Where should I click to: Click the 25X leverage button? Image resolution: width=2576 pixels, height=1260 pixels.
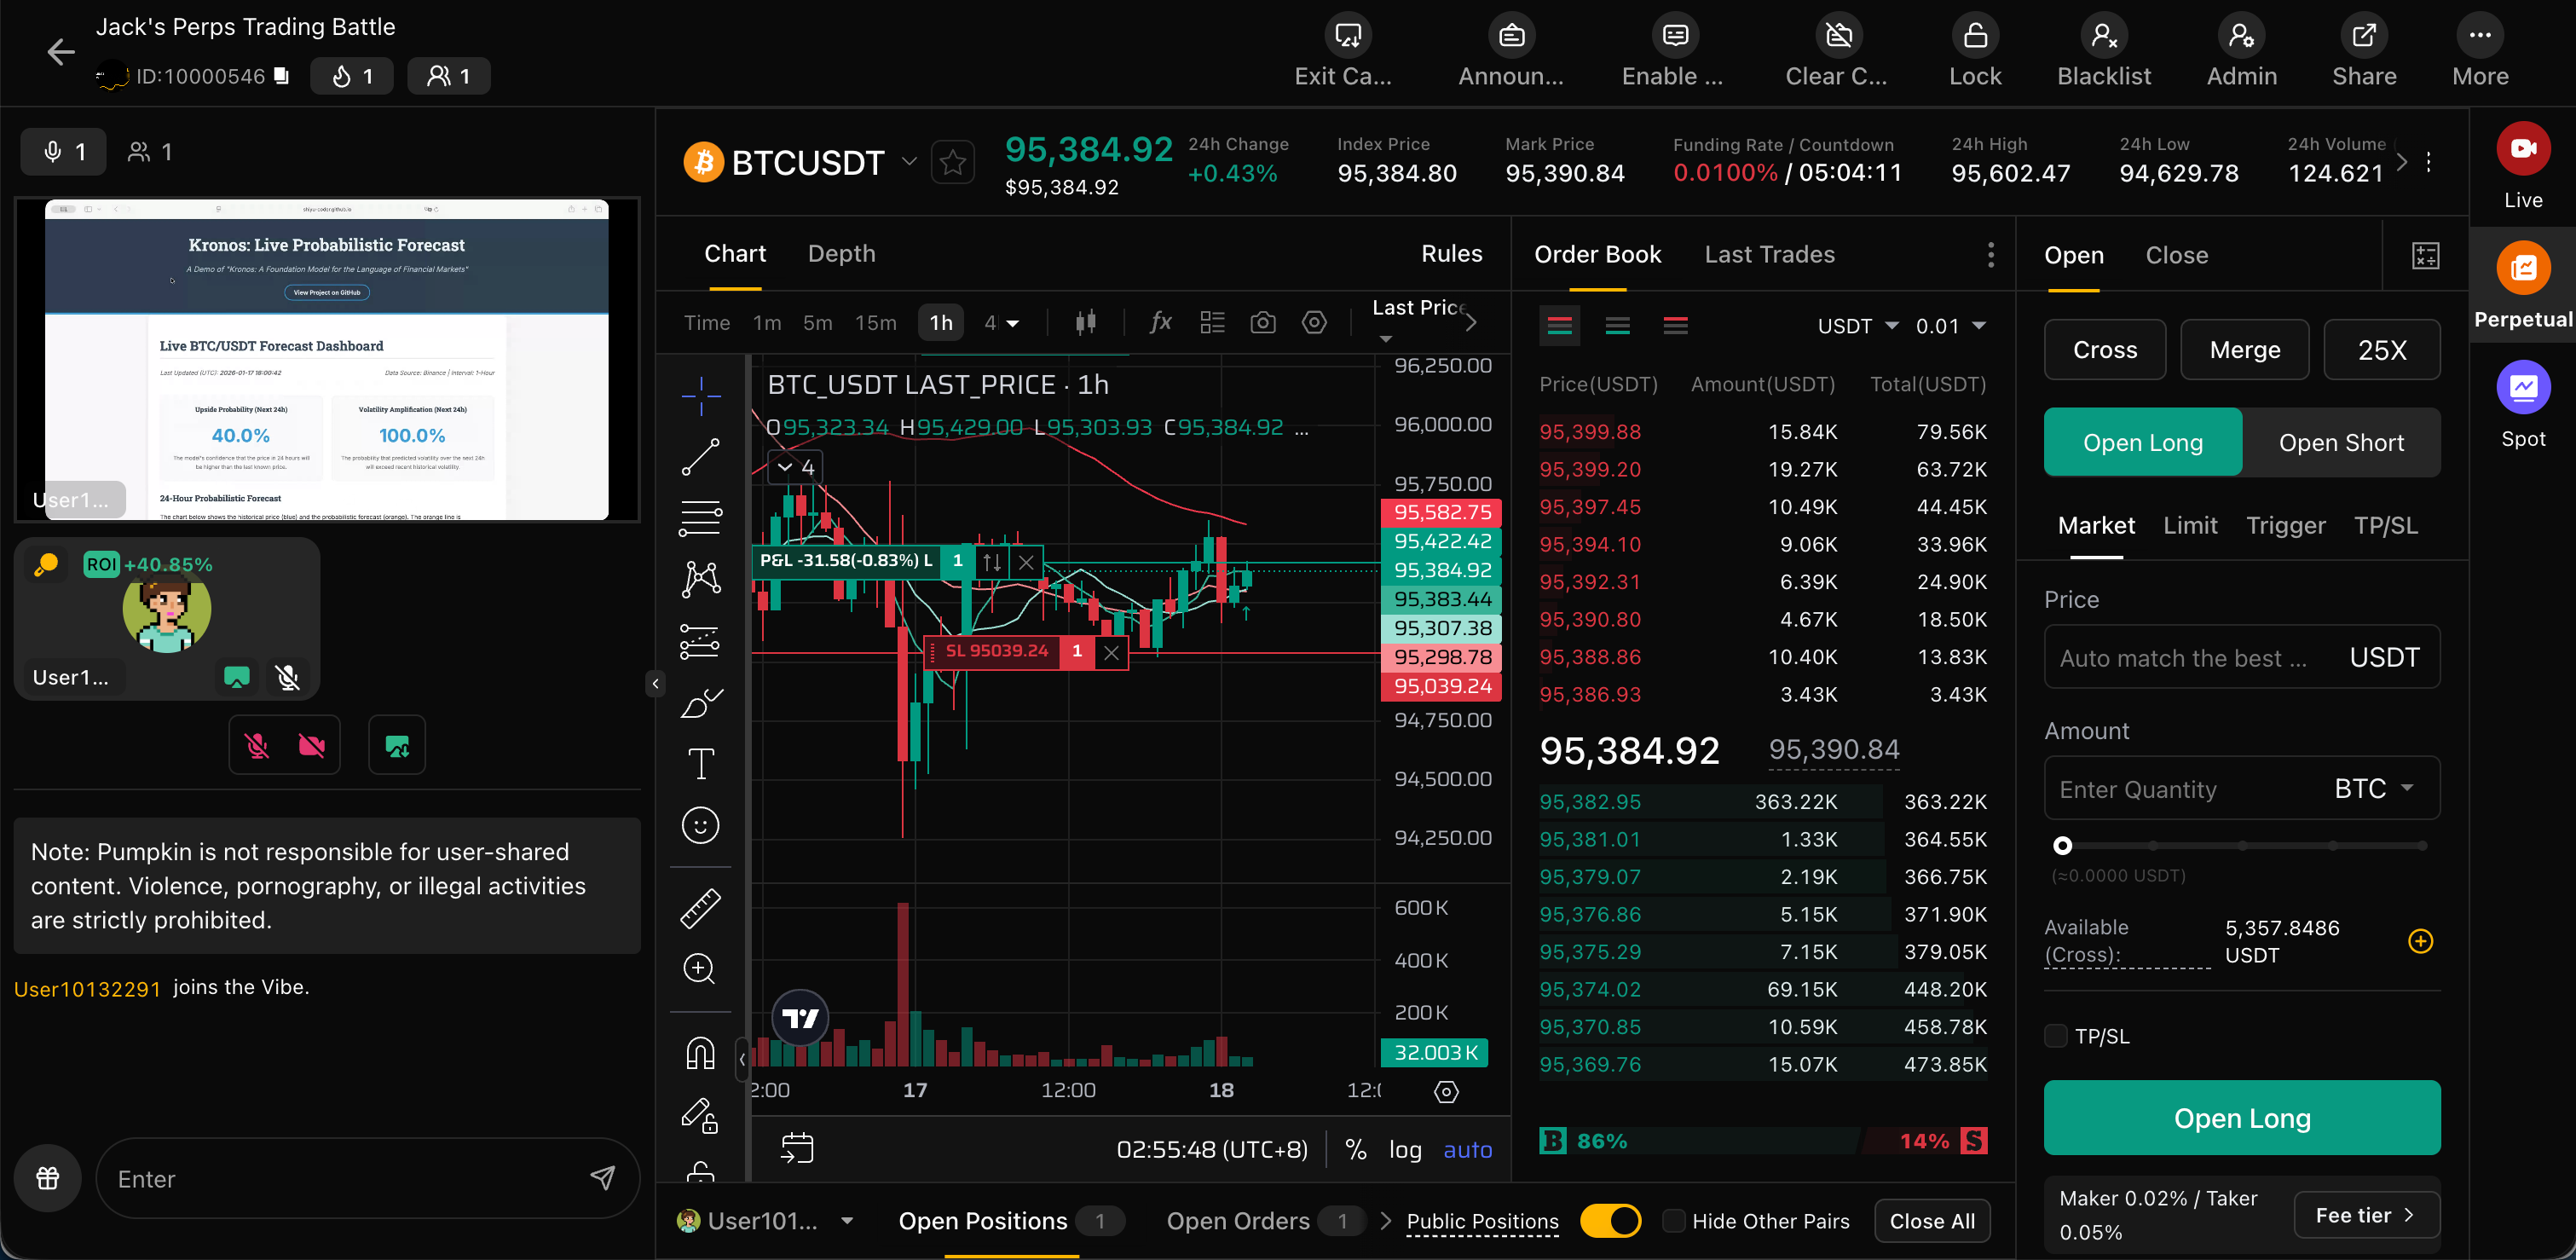click(x=2381, y=350)
